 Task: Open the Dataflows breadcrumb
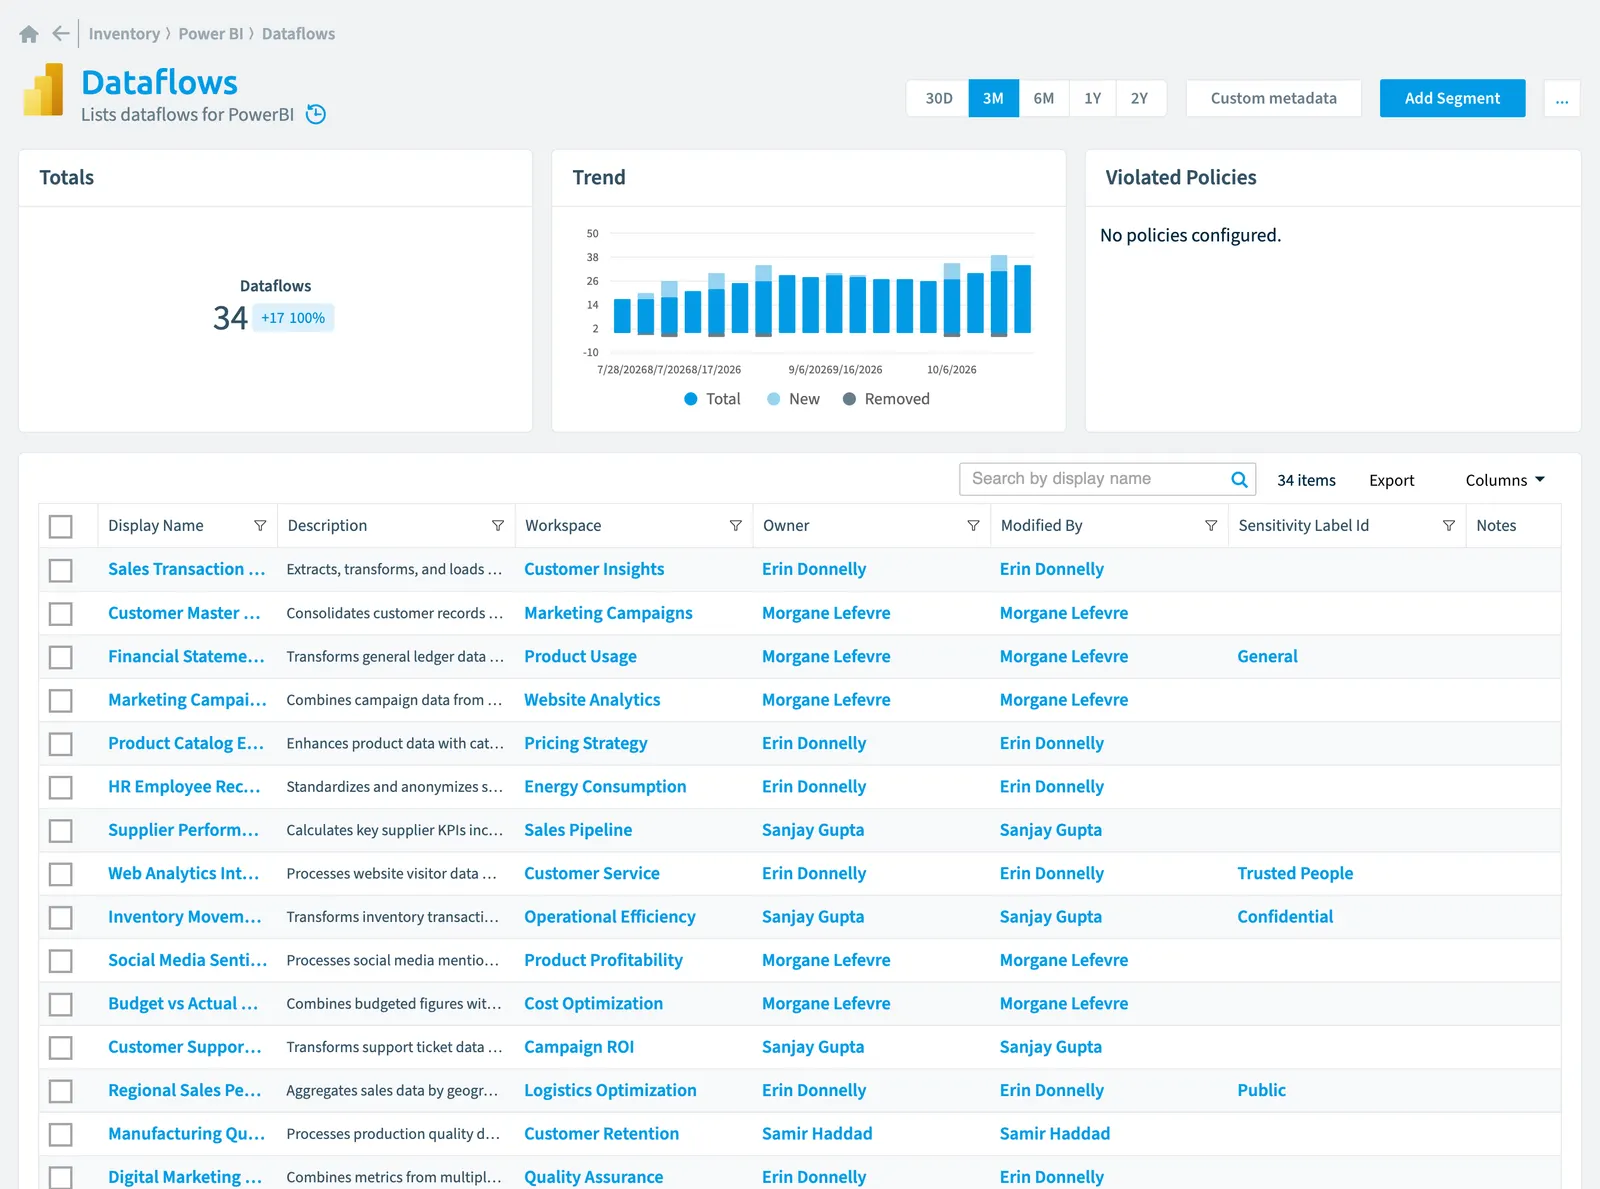(x=298, y=34)
